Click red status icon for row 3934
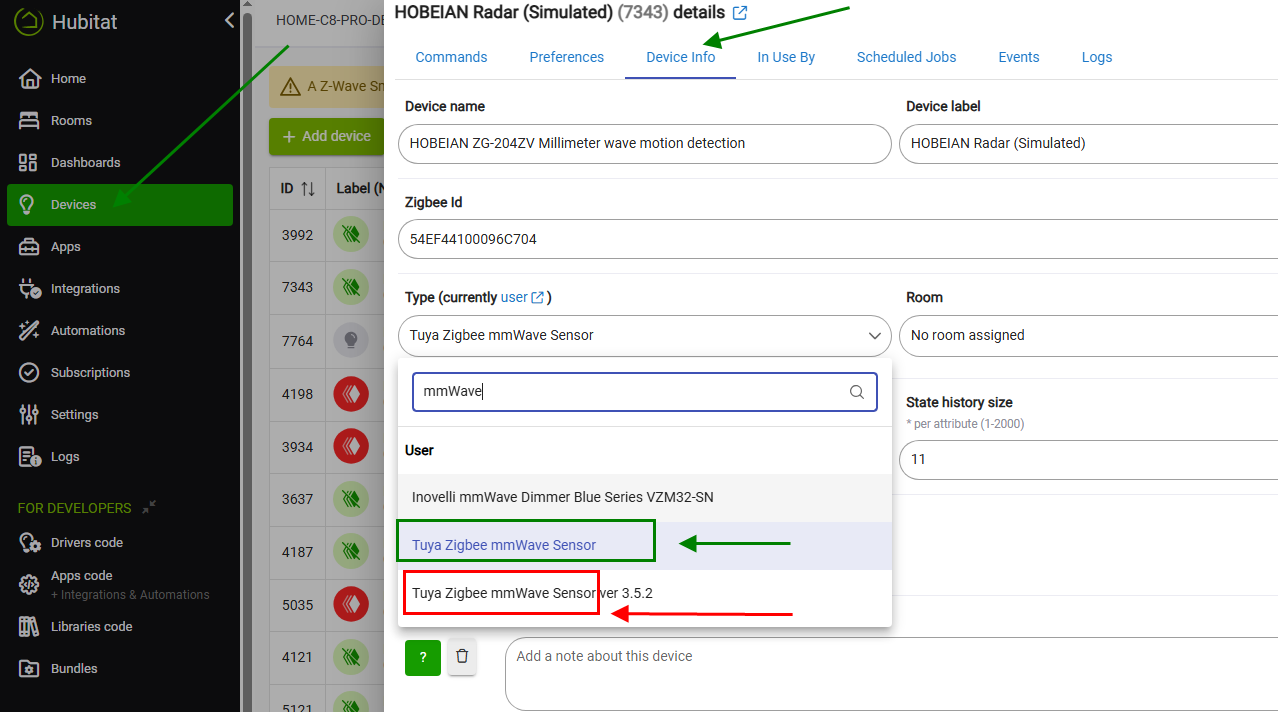Screen dimensions: 1278x712 click(x=351, y=447)
